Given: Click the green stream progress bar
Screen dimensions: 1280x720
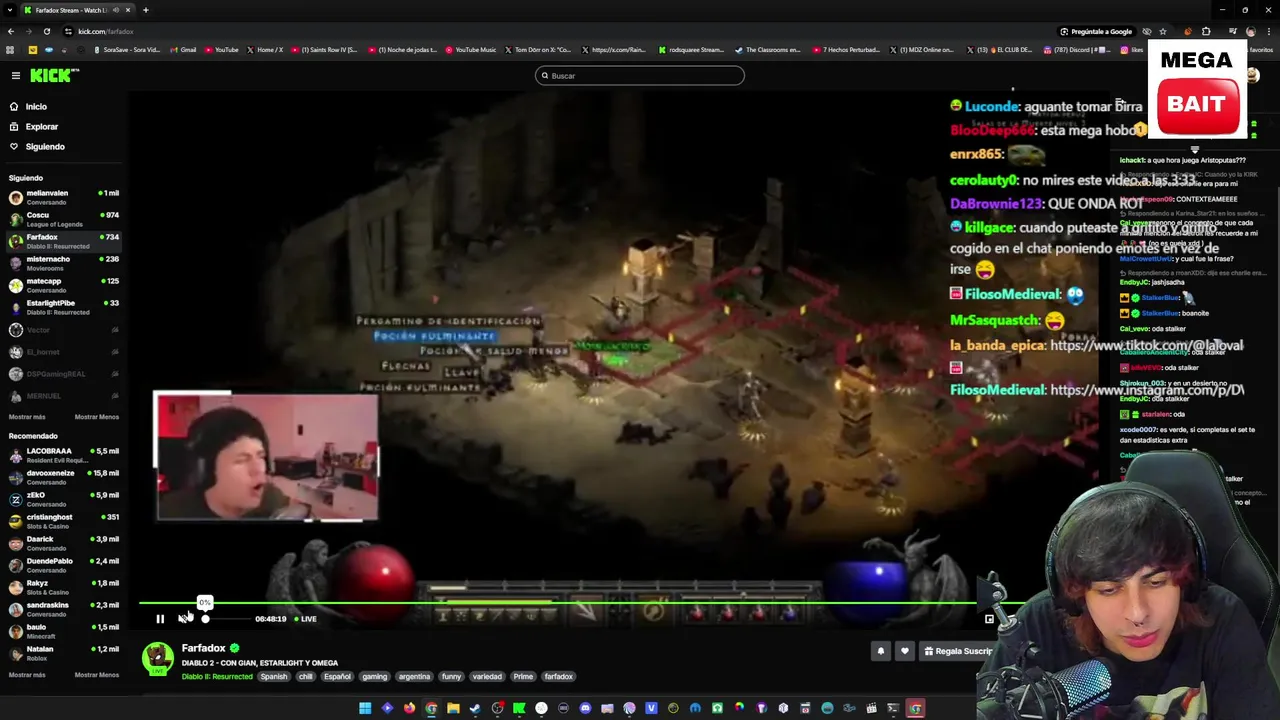Looking at the screenshot, I should [558, 603].
